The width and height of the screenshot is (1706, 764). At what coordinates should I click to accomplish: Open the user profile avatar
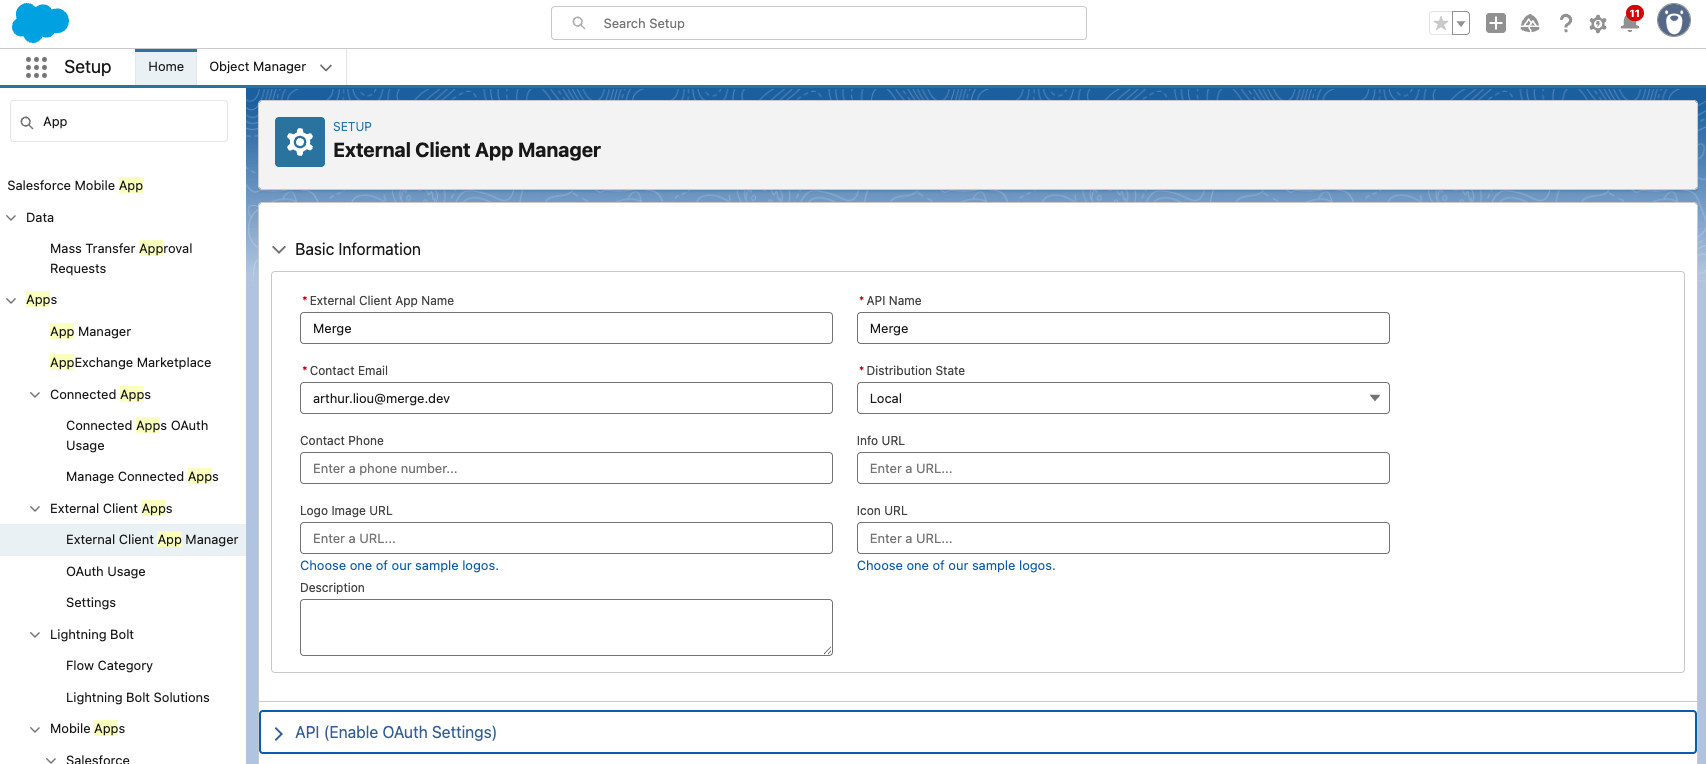pyautogui.click(x=1673, y=21)
